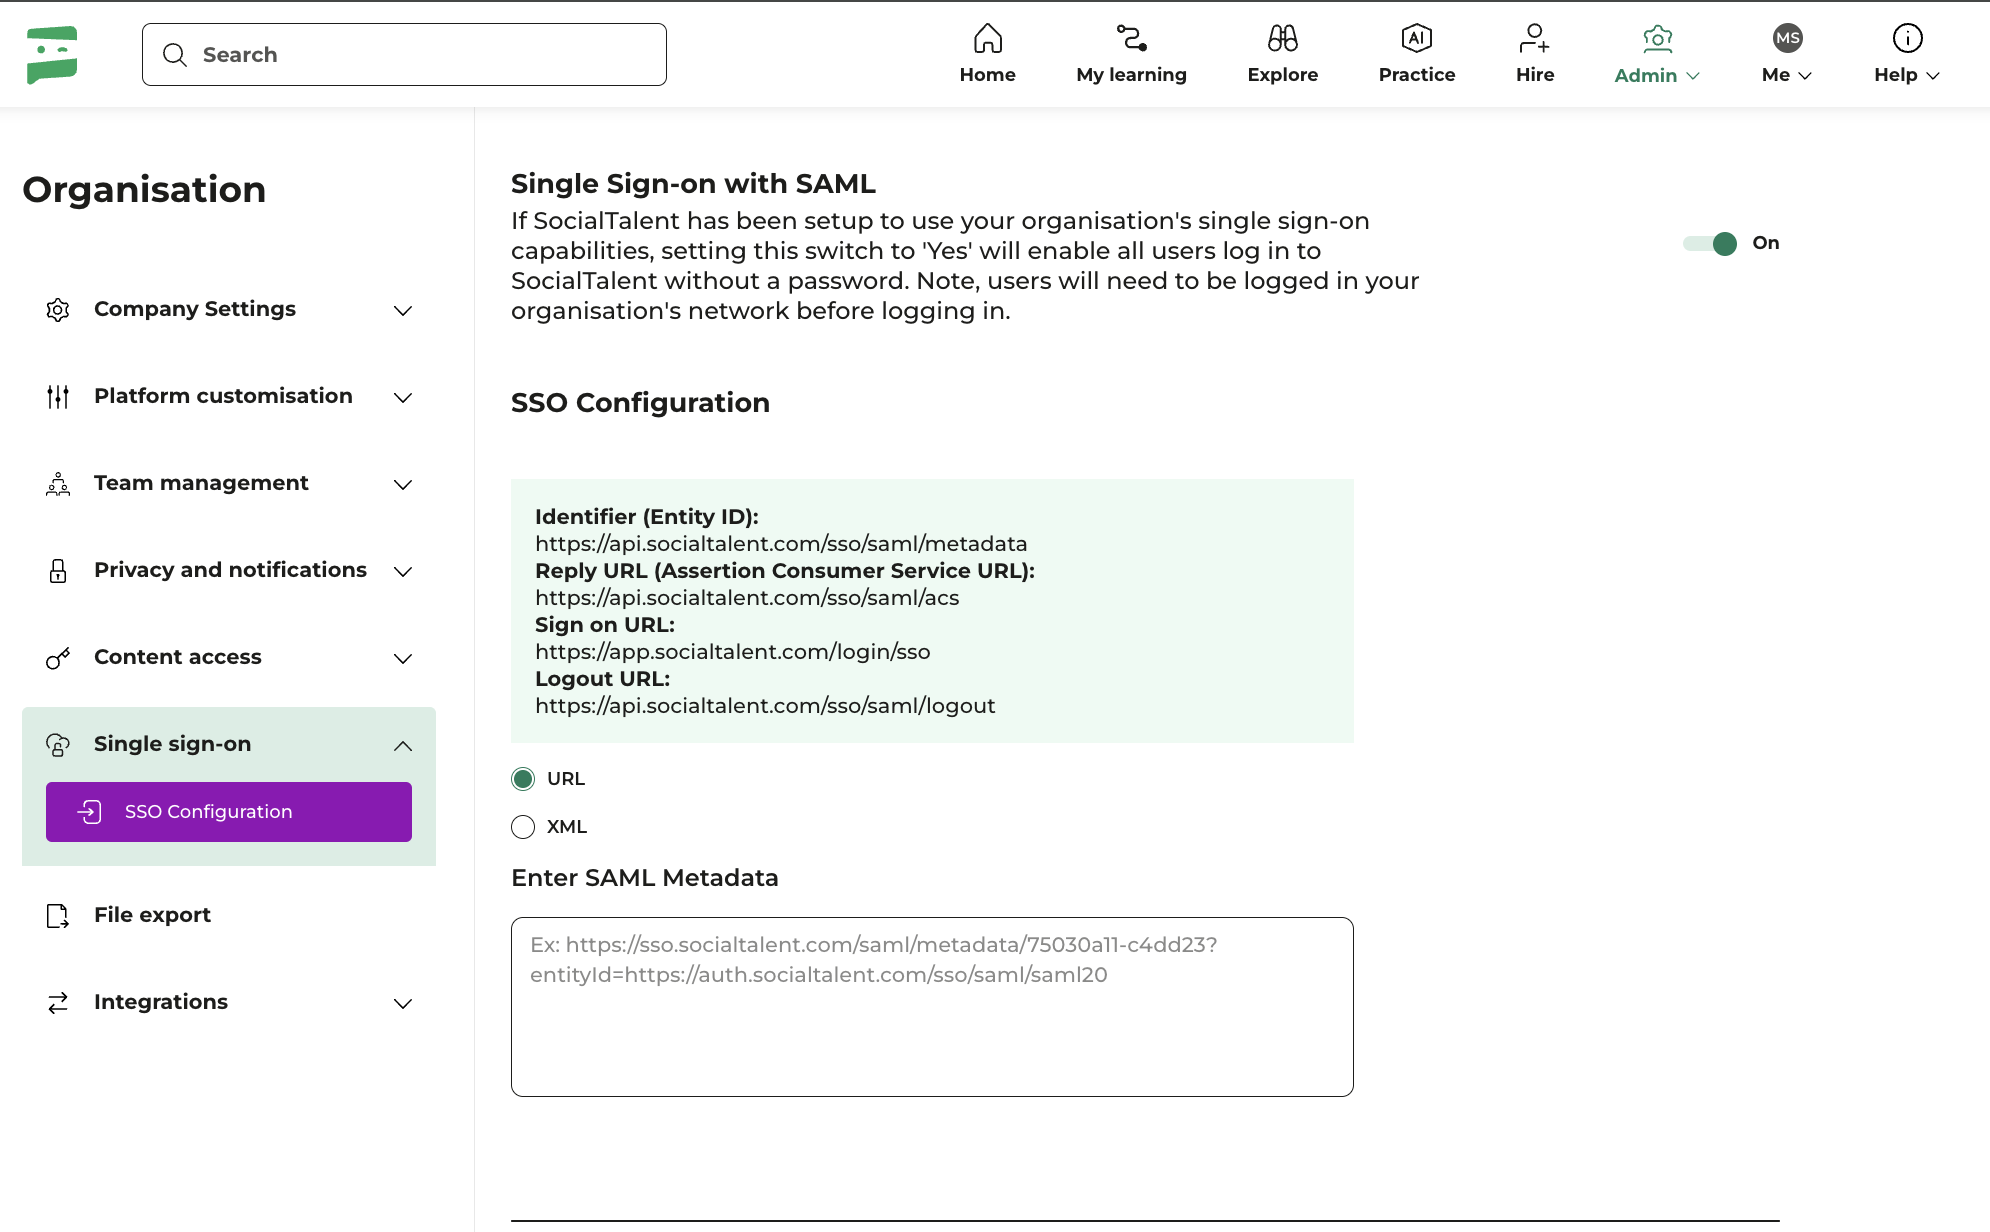The height and width of the screenshot is (1232, 1990).
Task: Turn off the SAML single sign-on switch
Action: [1710, 244]
